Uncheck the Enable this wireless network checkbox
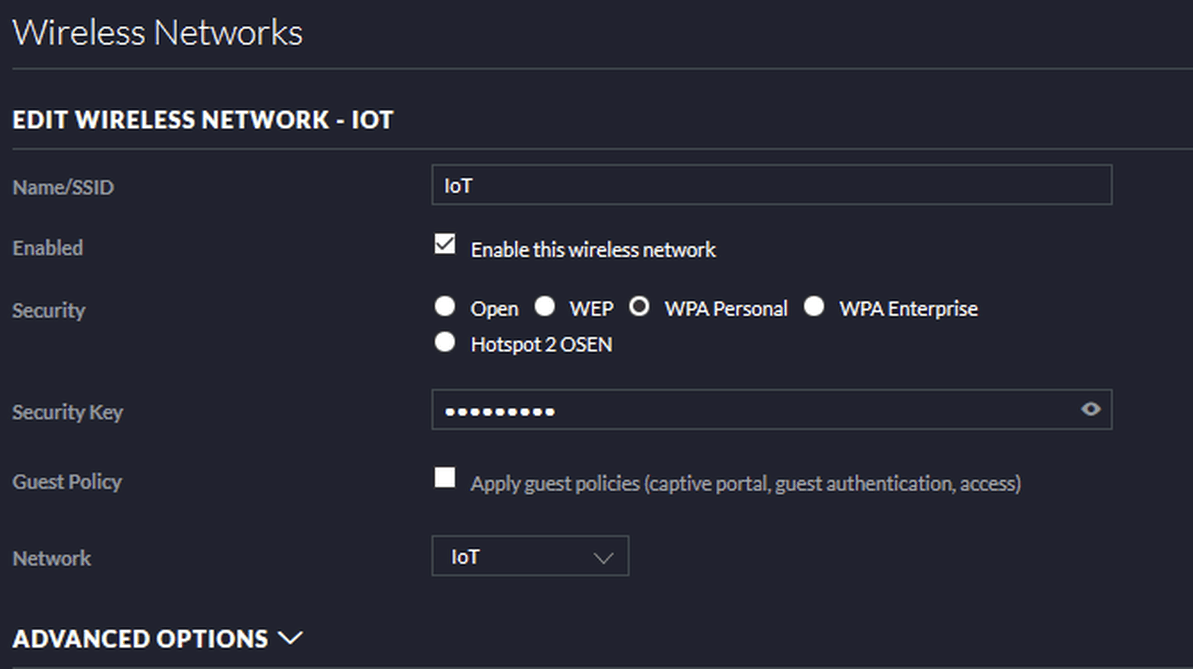 point(445,245)
